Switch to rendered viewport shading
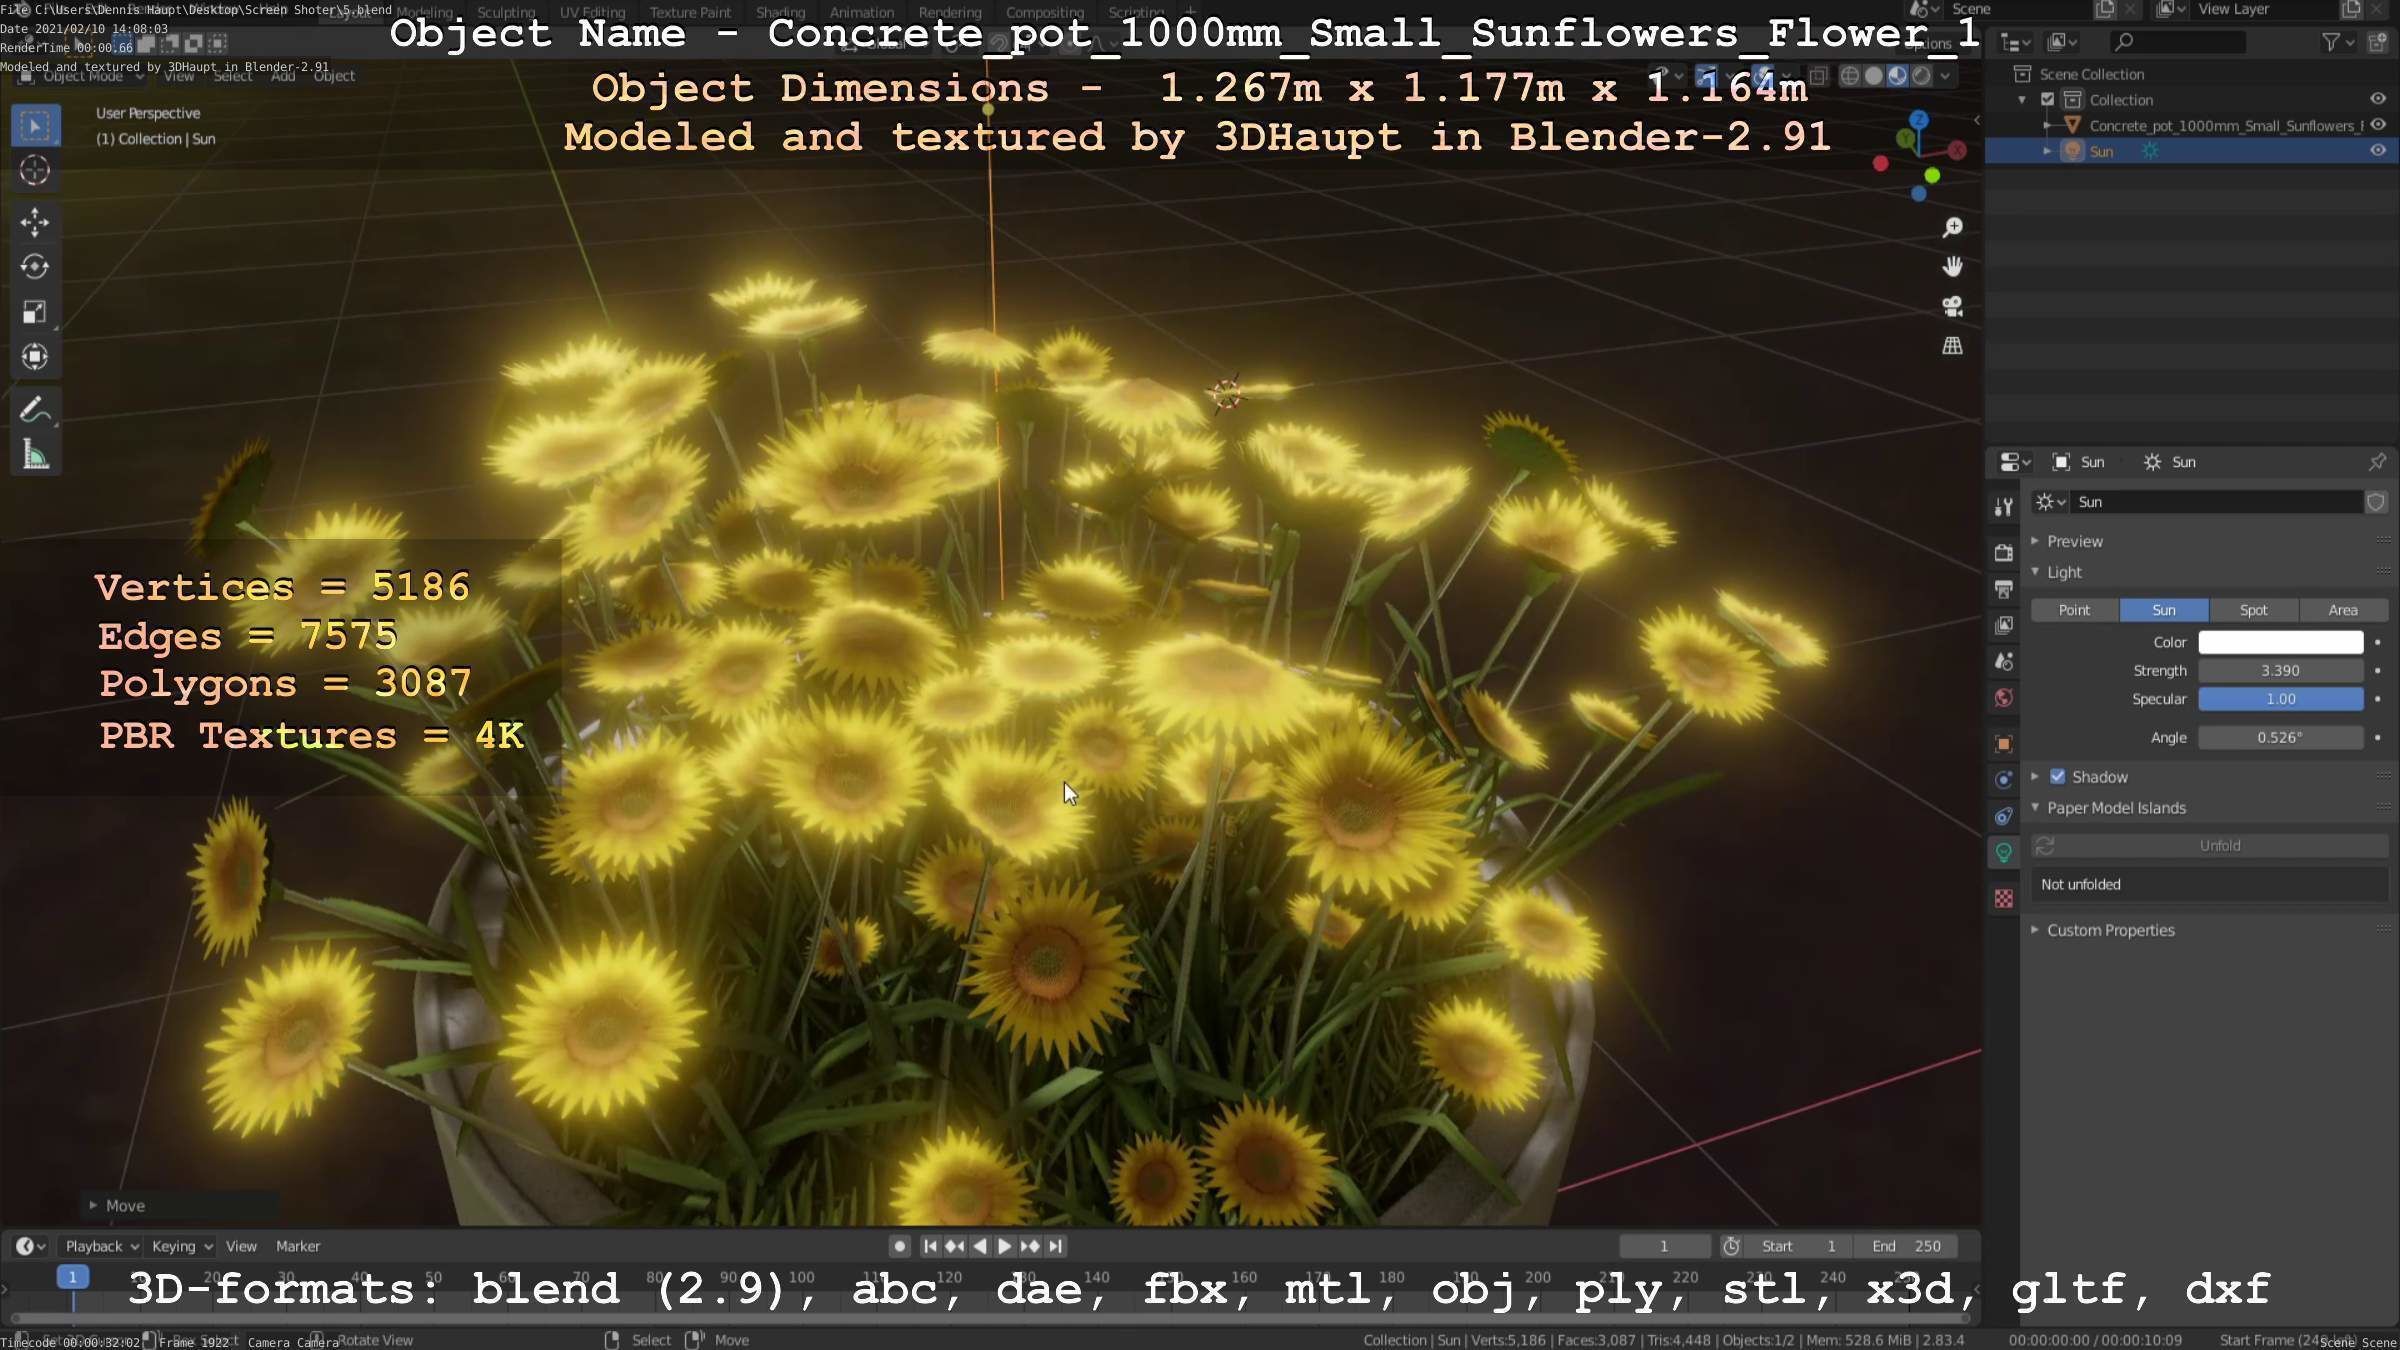 coord(1921,76)
